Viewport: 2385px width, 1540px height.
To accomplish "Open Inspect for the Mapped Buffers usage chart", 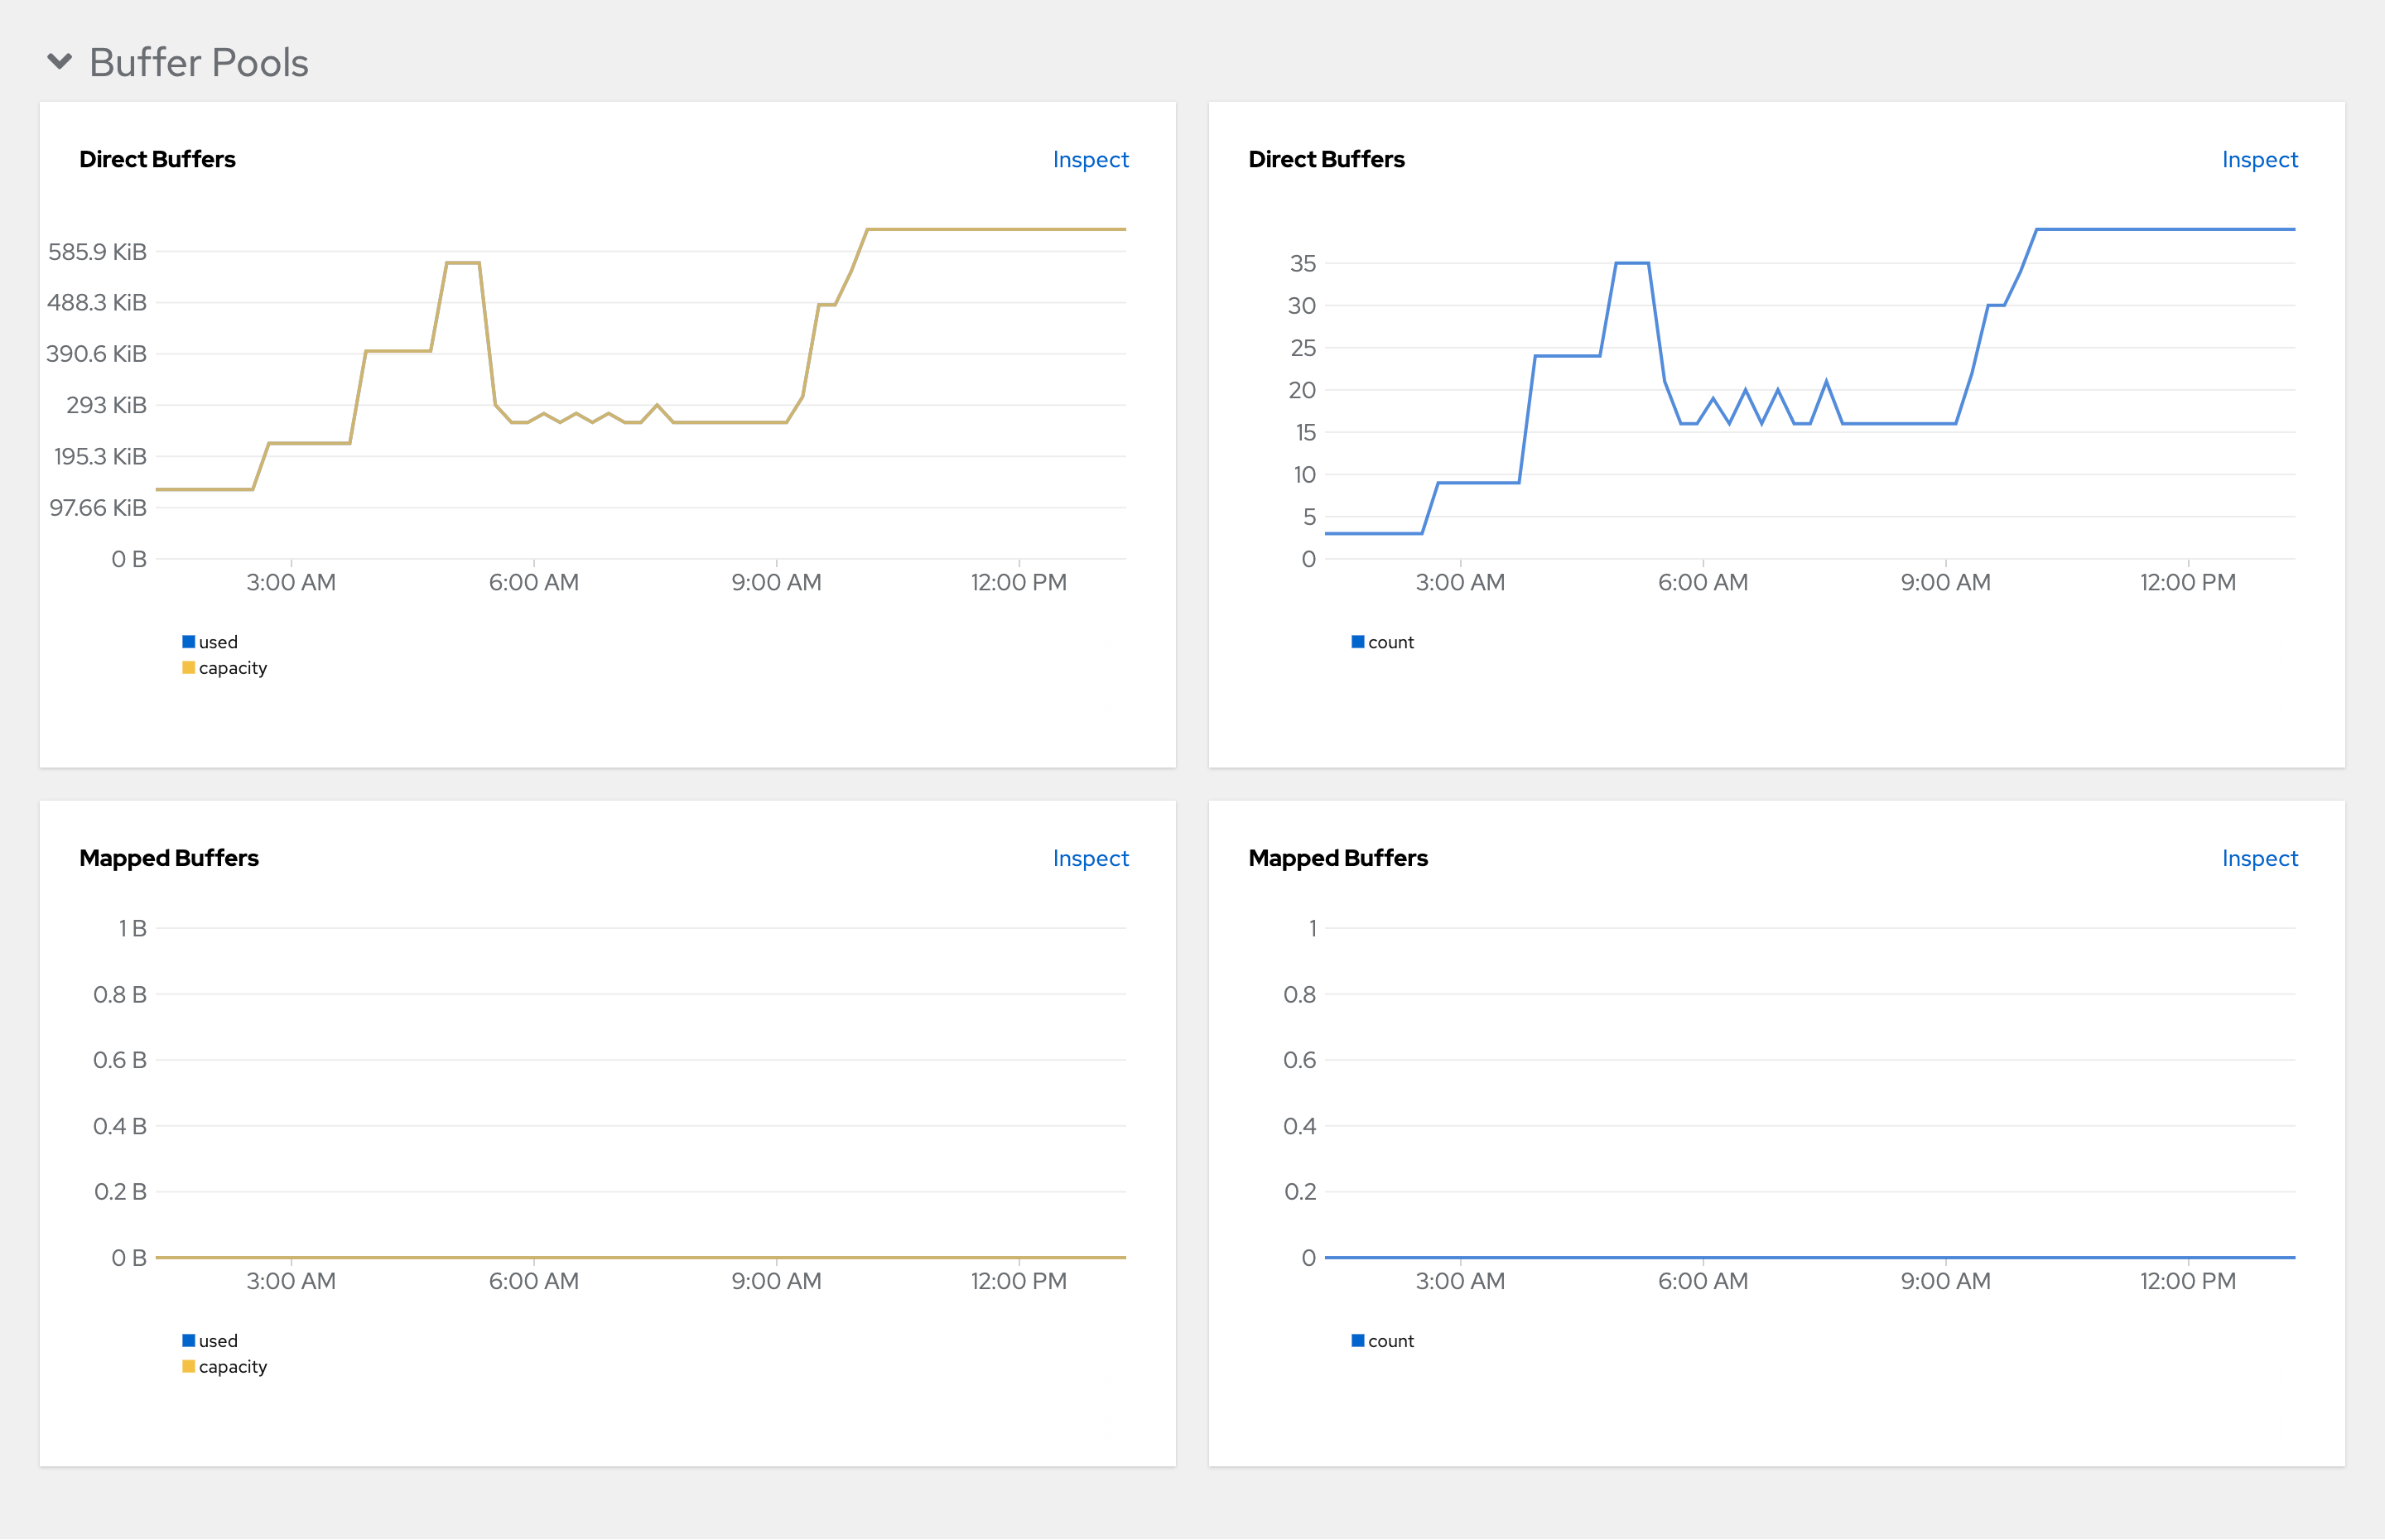I will point(1089,857).
